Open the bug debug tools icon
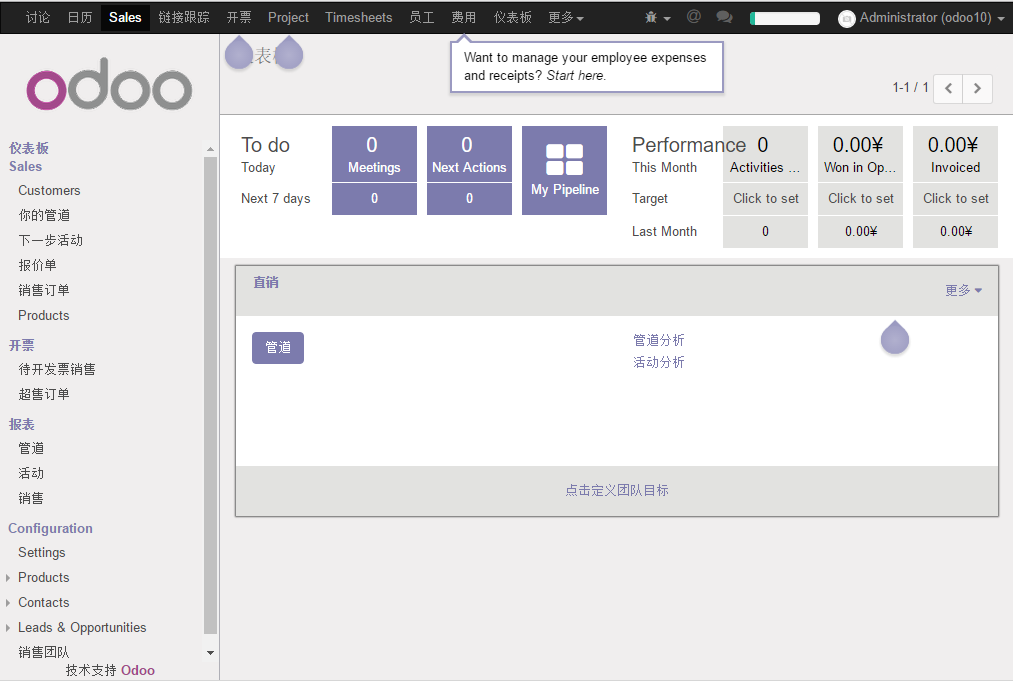 652,17
